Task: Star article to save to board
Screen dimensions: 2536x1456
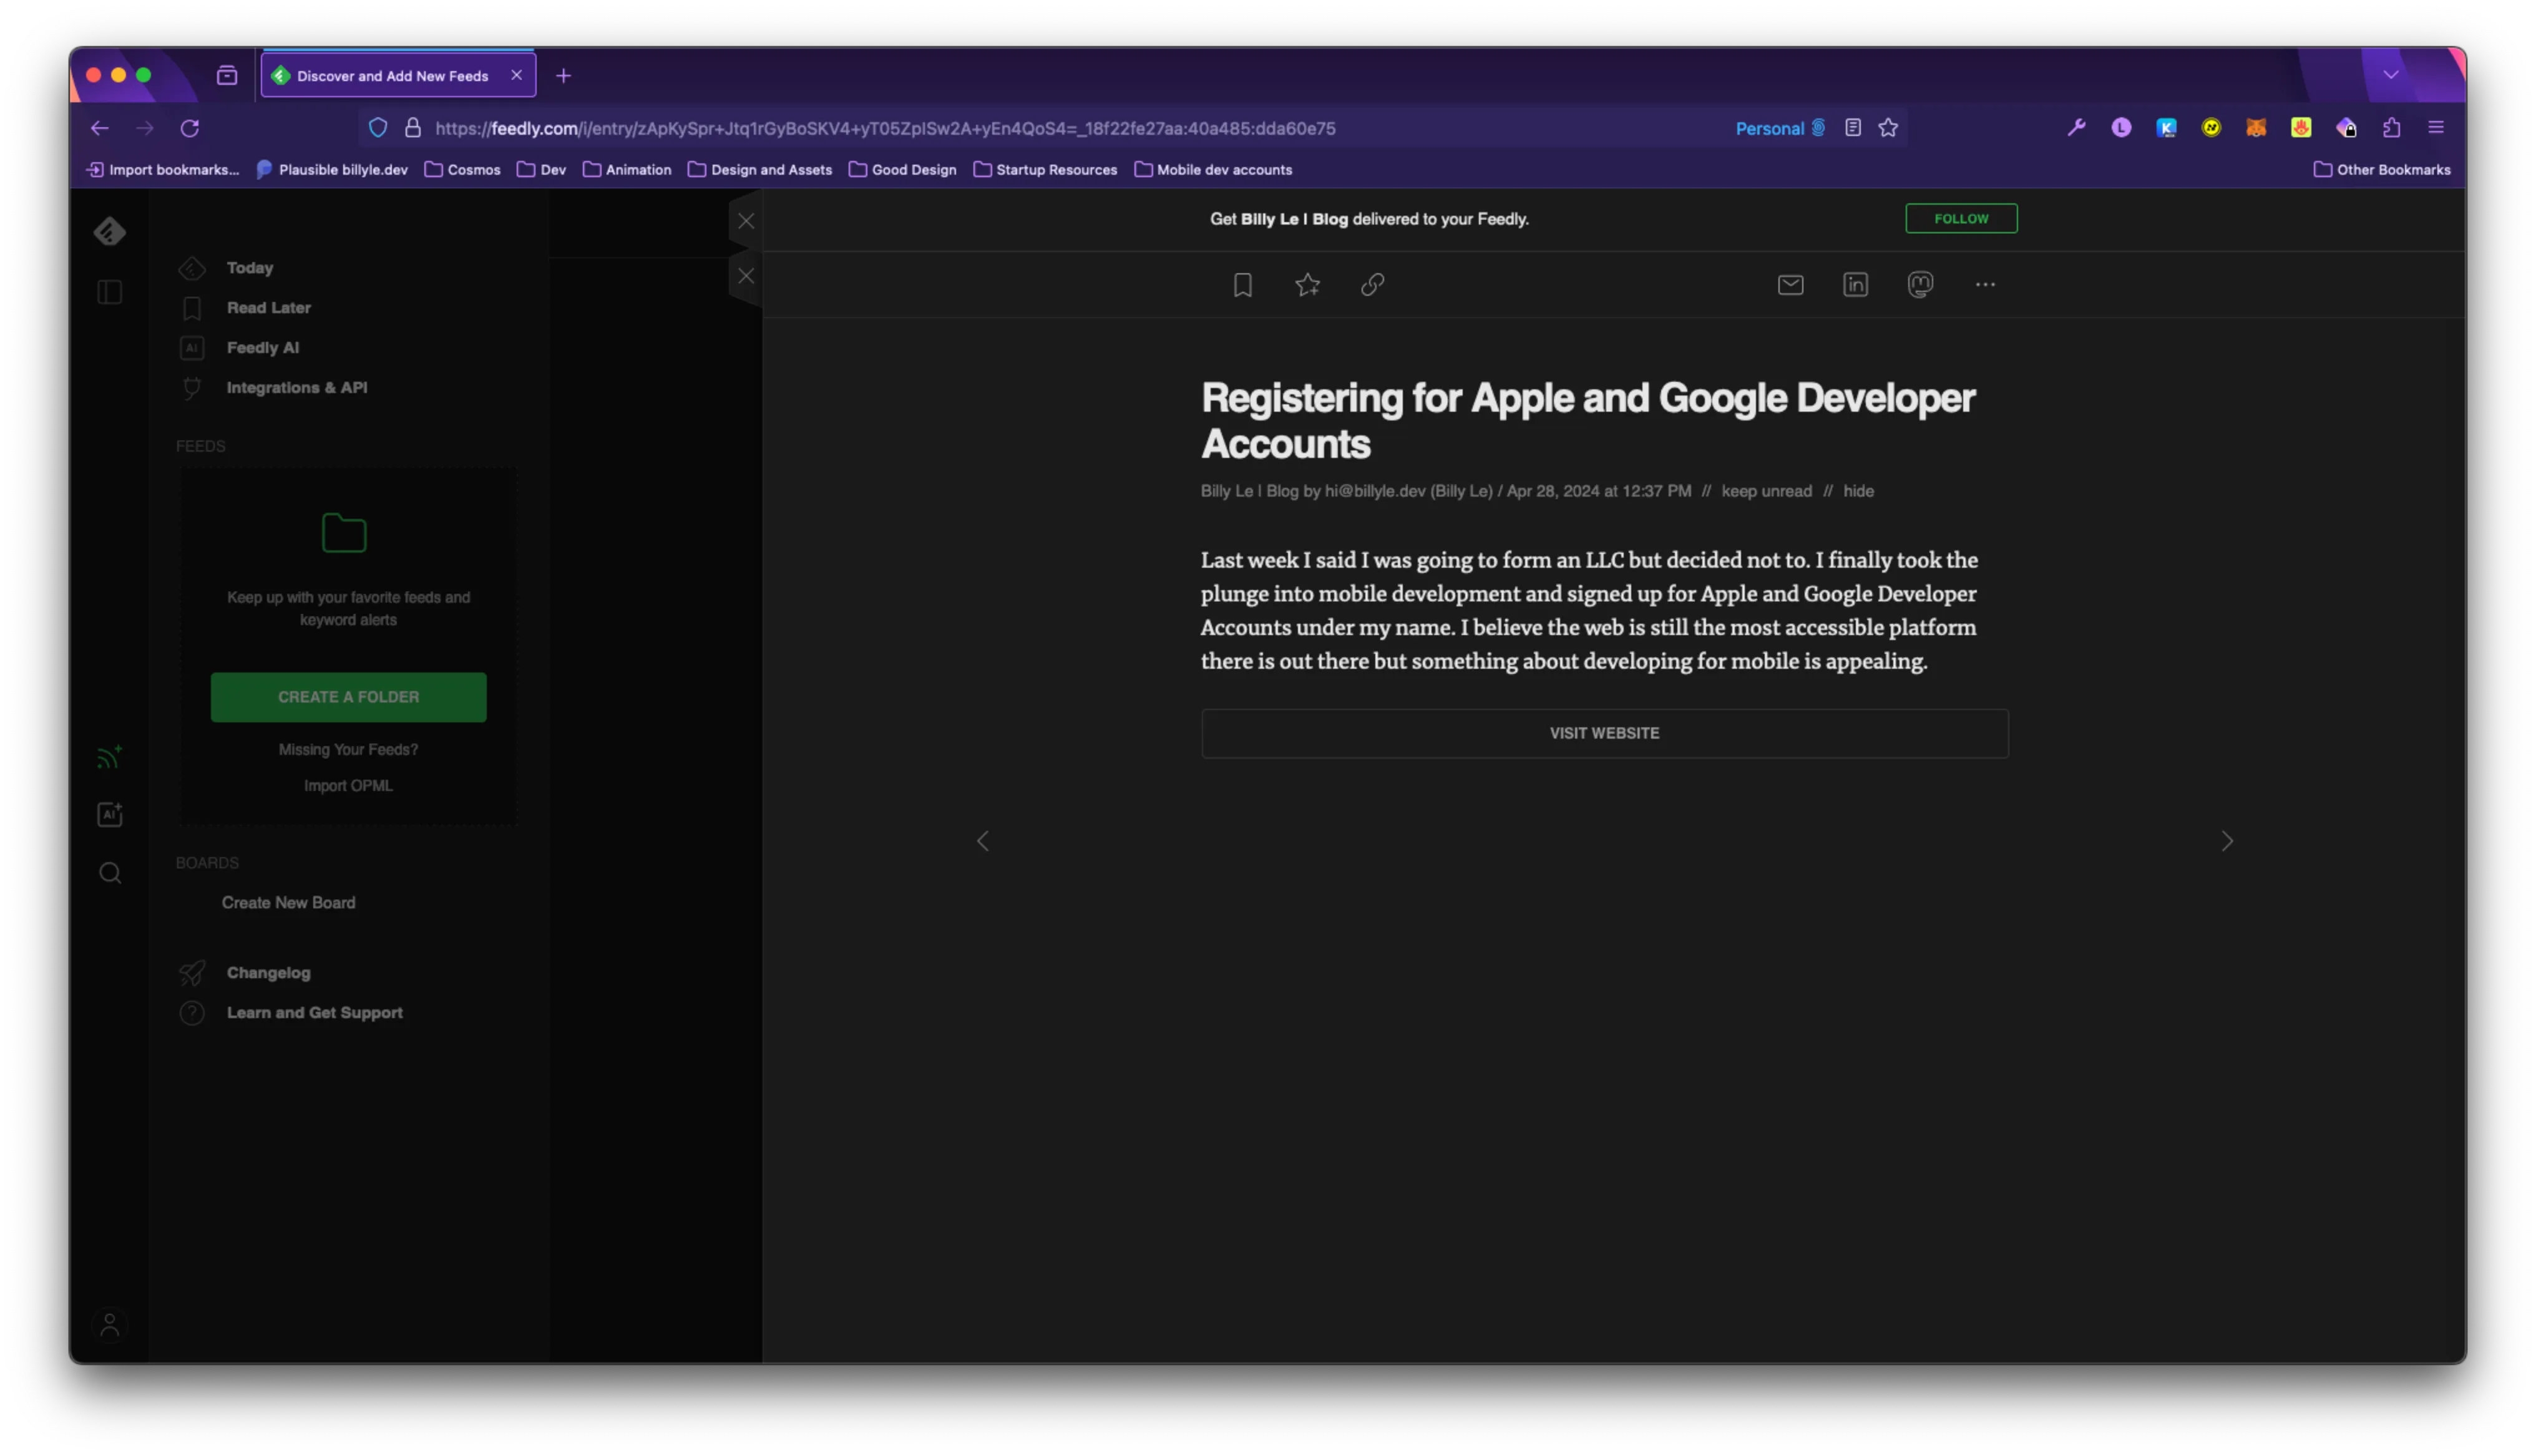Action: 1308,285
